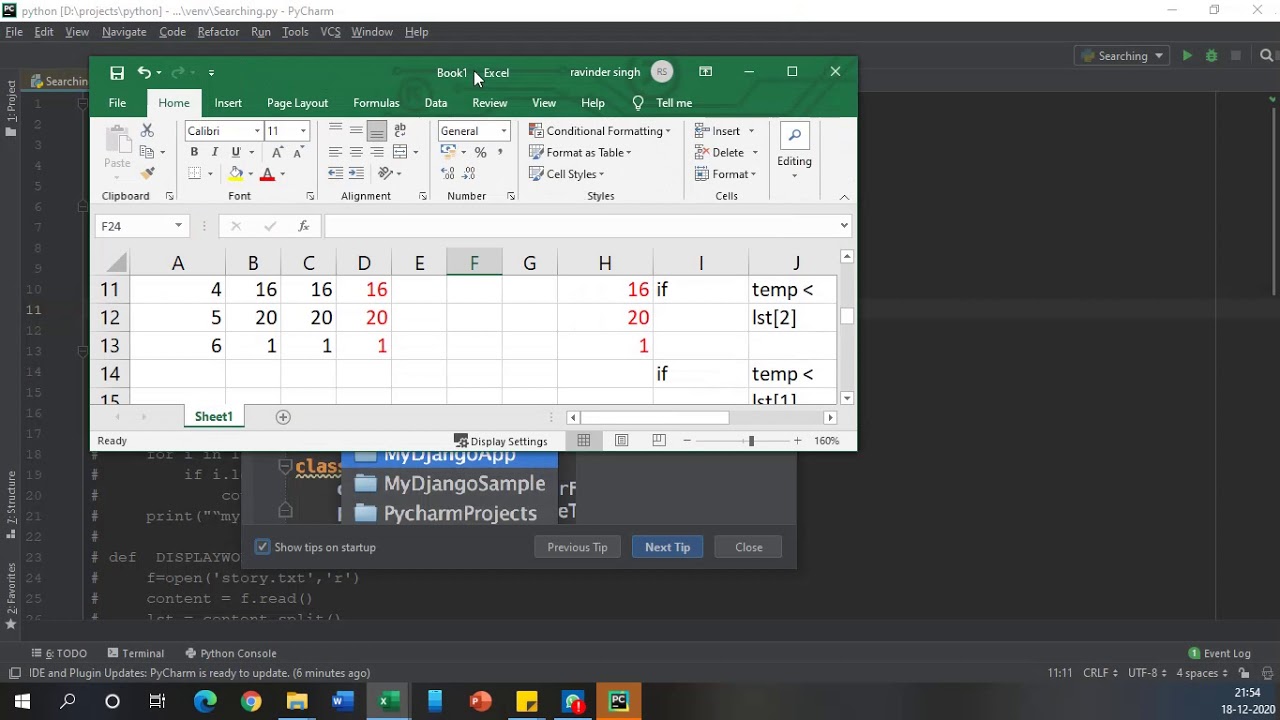The width and height of the screenshot is (1280, 720).
Task: Click Next Tip button
Action: pos(667,547)
